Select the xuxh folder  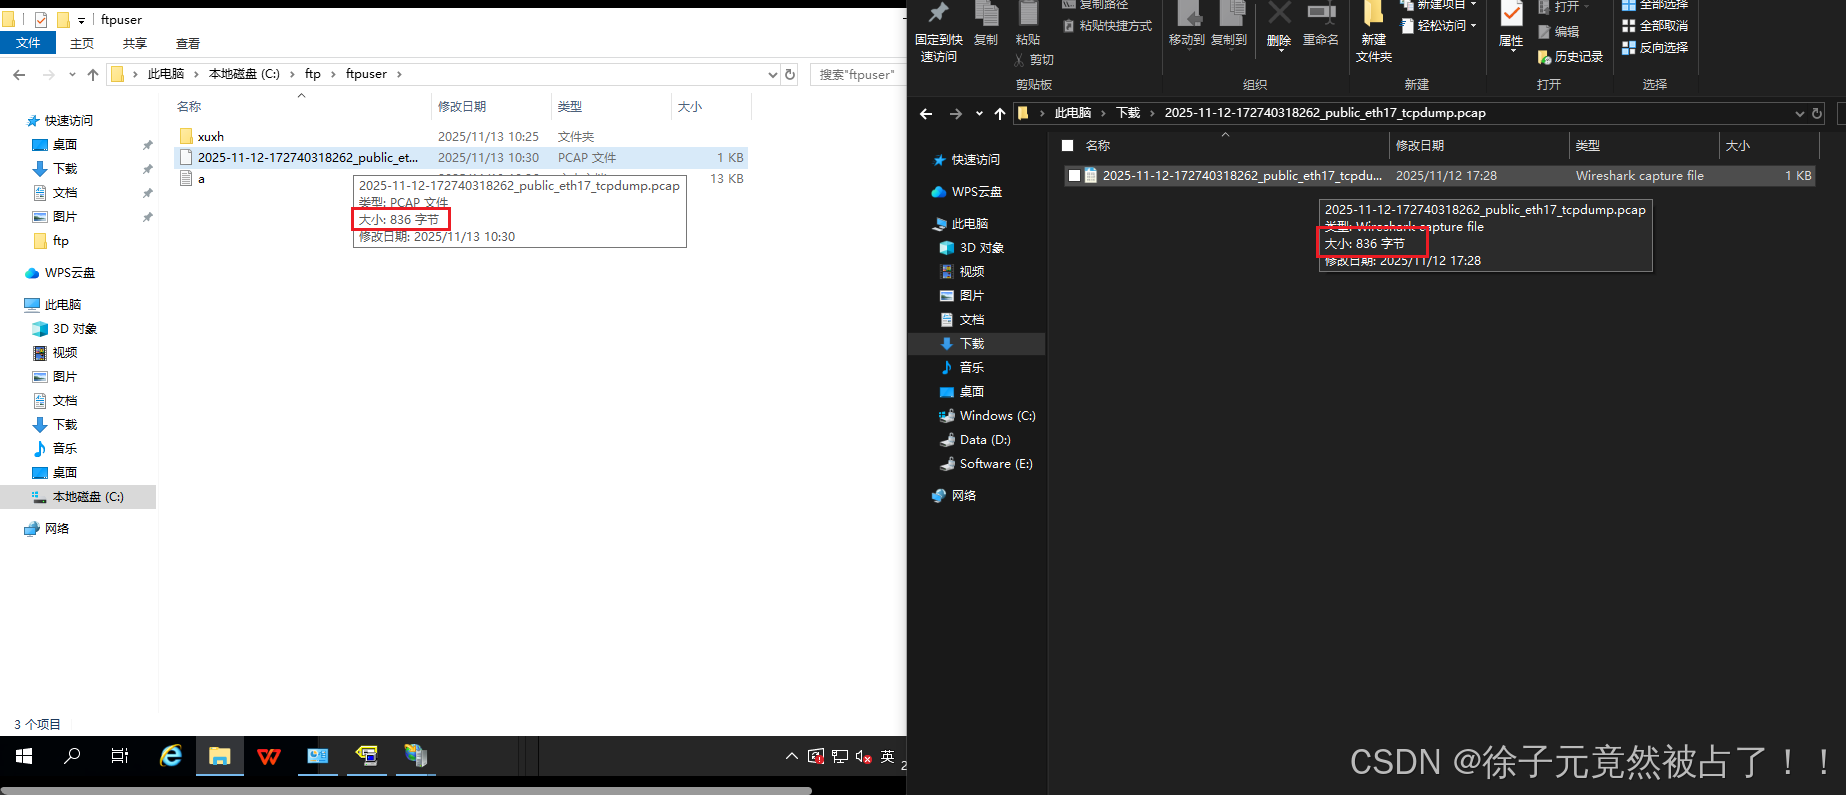coord(211,136)
